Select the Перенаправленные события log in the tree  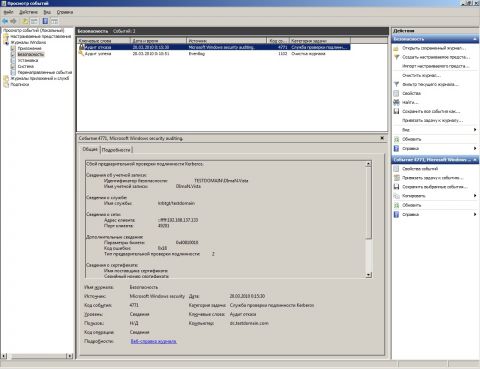point(45,72)
